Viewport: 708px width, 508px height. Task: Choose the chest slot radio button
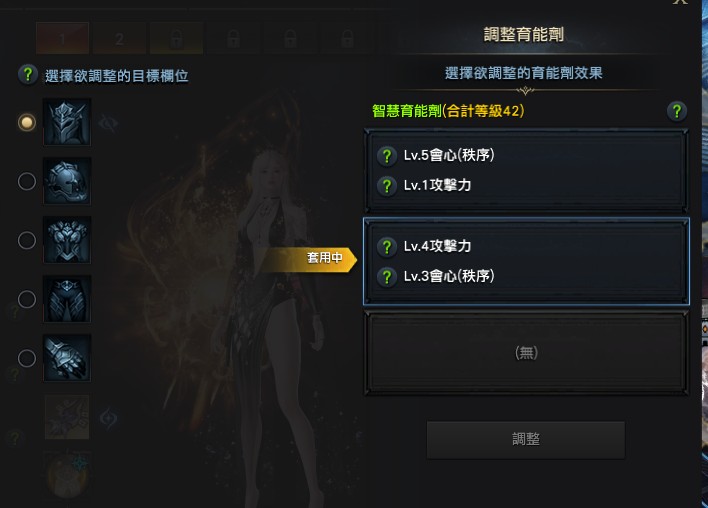click(27, 240)
